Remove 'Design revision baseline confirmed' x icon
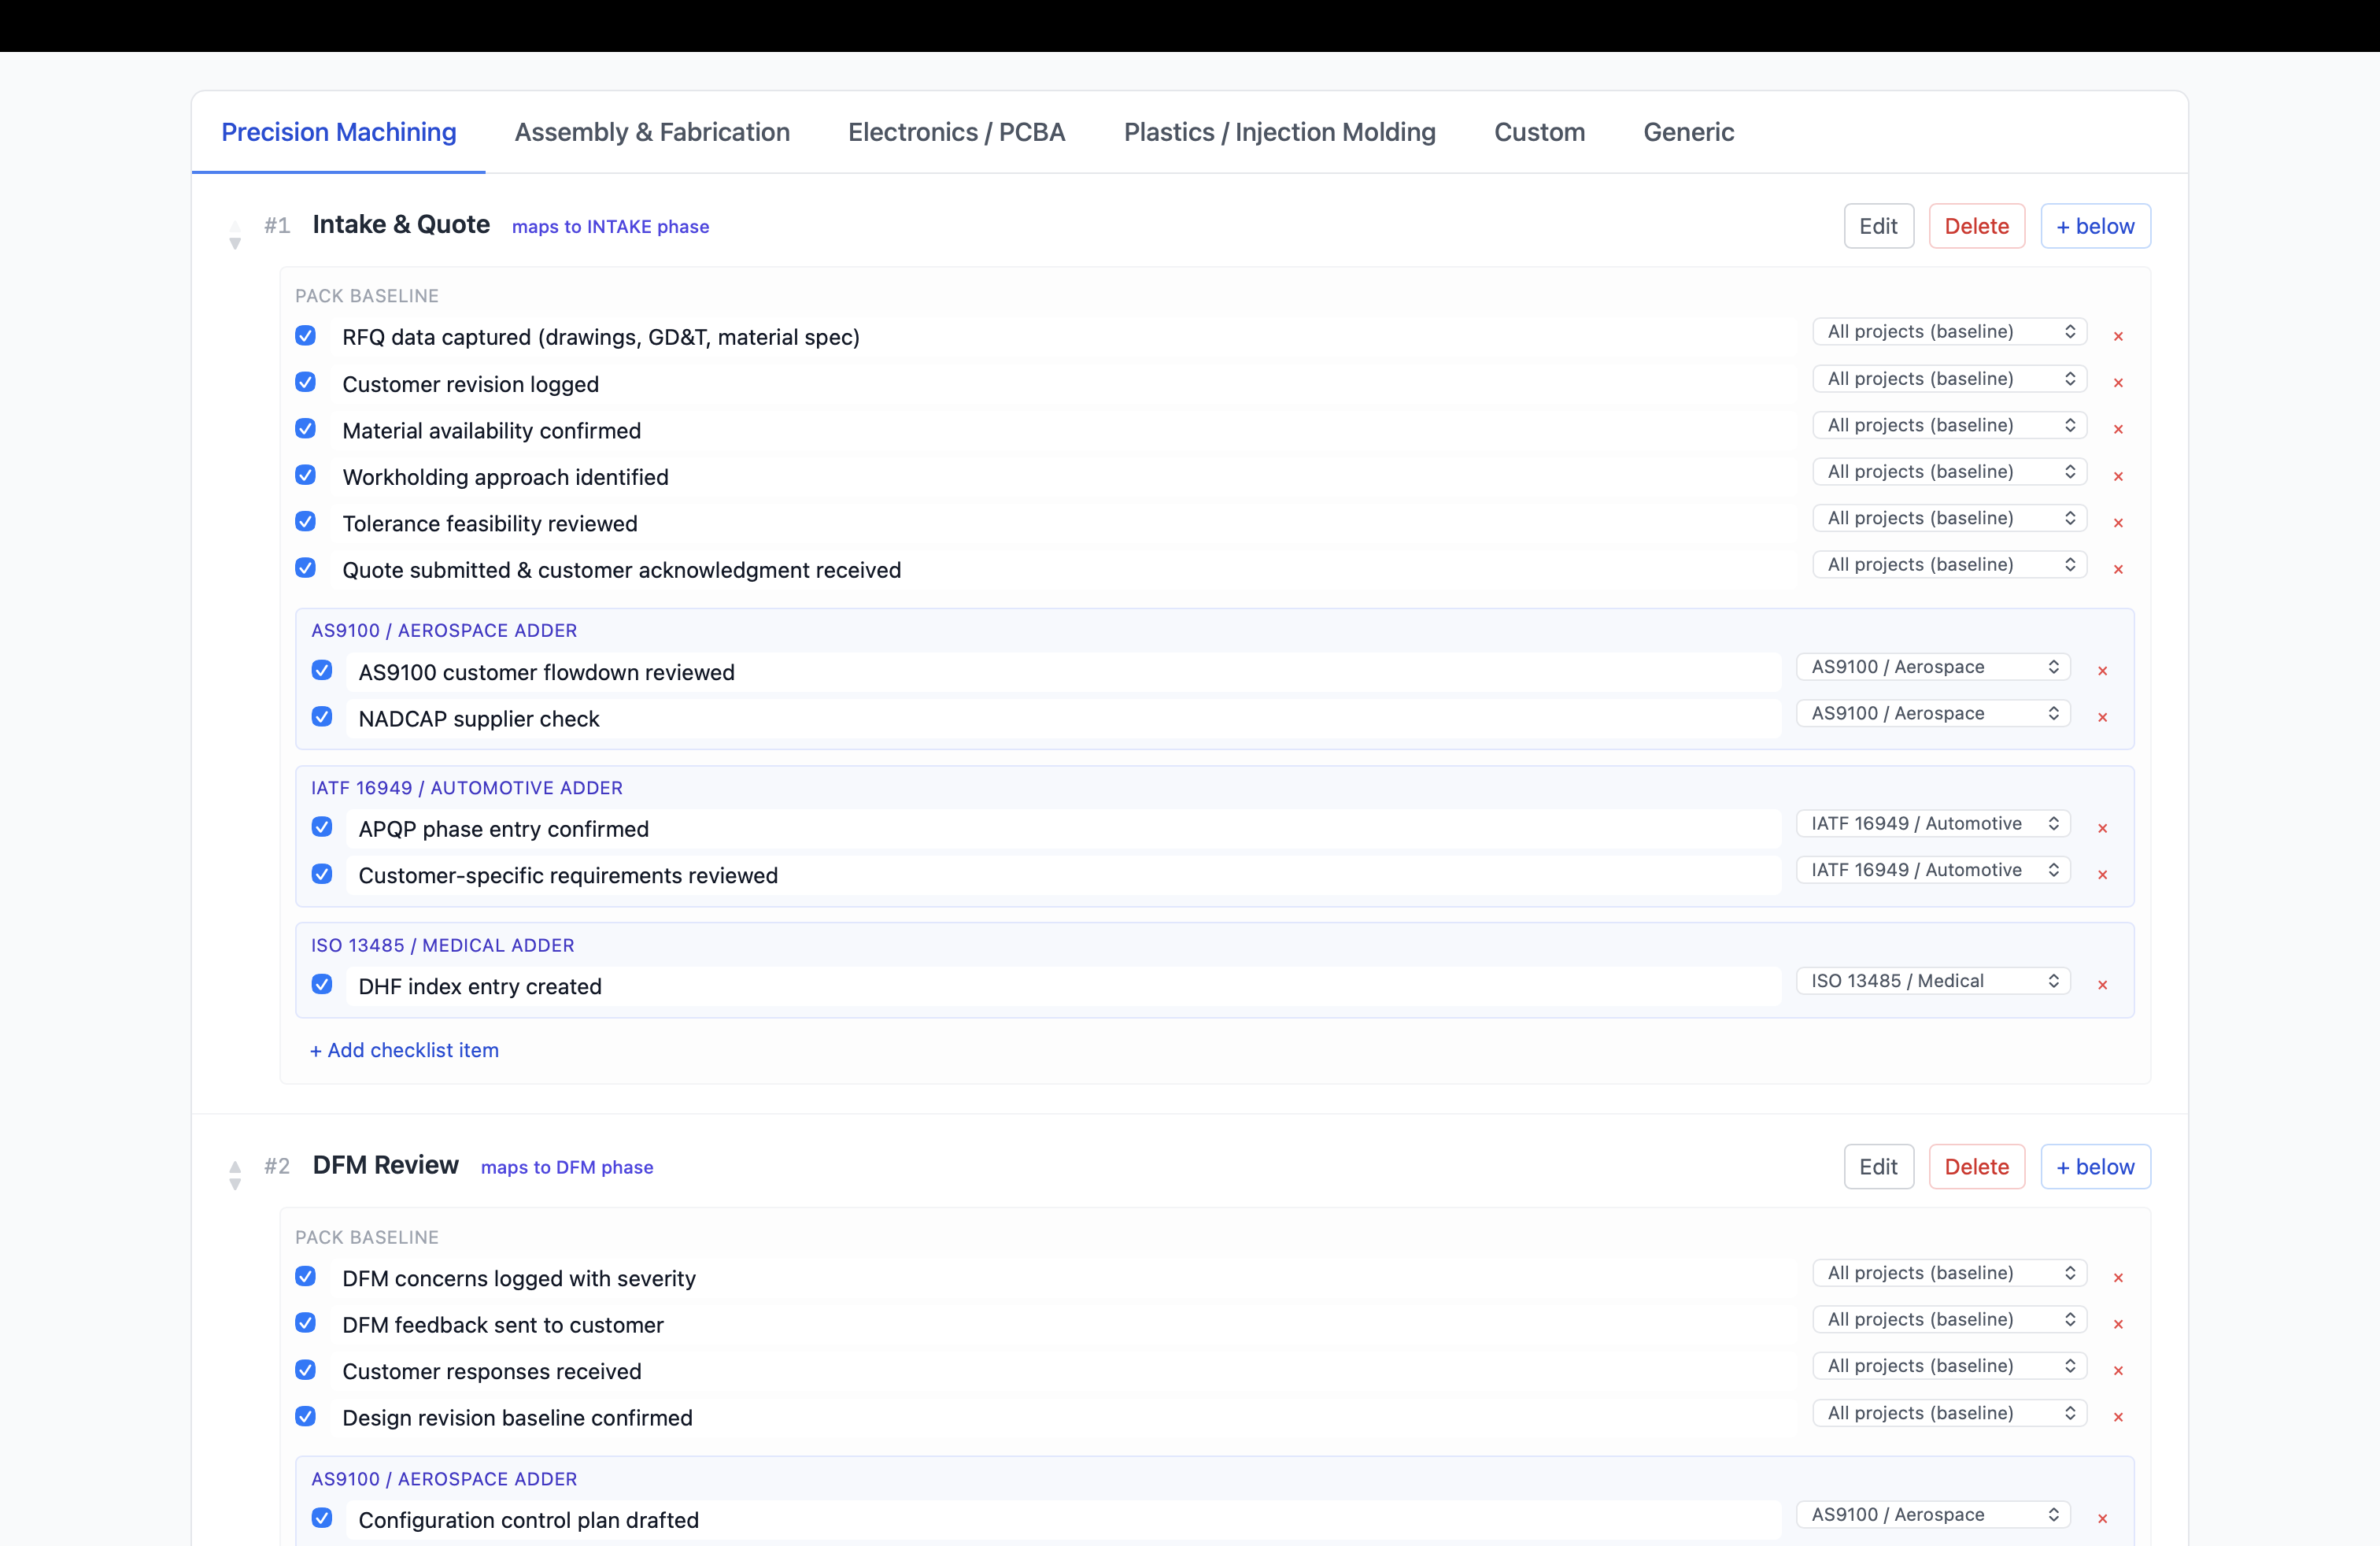Image resolution: width=2380 pixels, height=1546 pixels. coord(2118,1416)
